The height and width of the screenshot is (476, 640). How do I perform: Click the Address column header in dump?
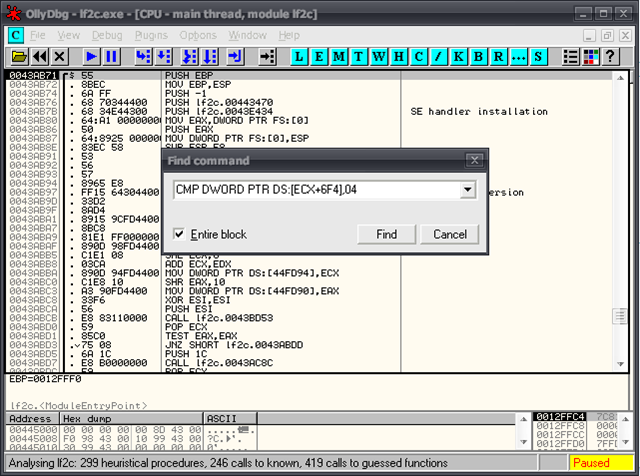[x=33, y=418]
